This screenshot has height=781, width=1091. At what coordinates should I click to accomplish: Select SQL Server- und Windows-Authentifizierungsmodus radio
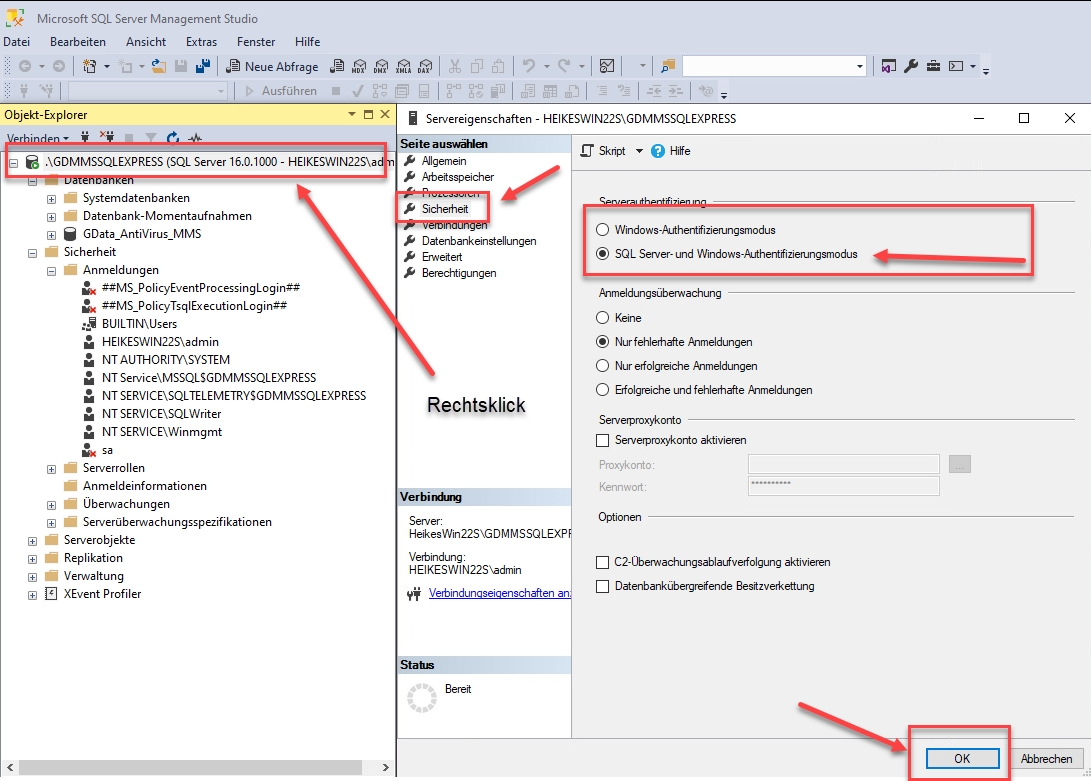603,254
